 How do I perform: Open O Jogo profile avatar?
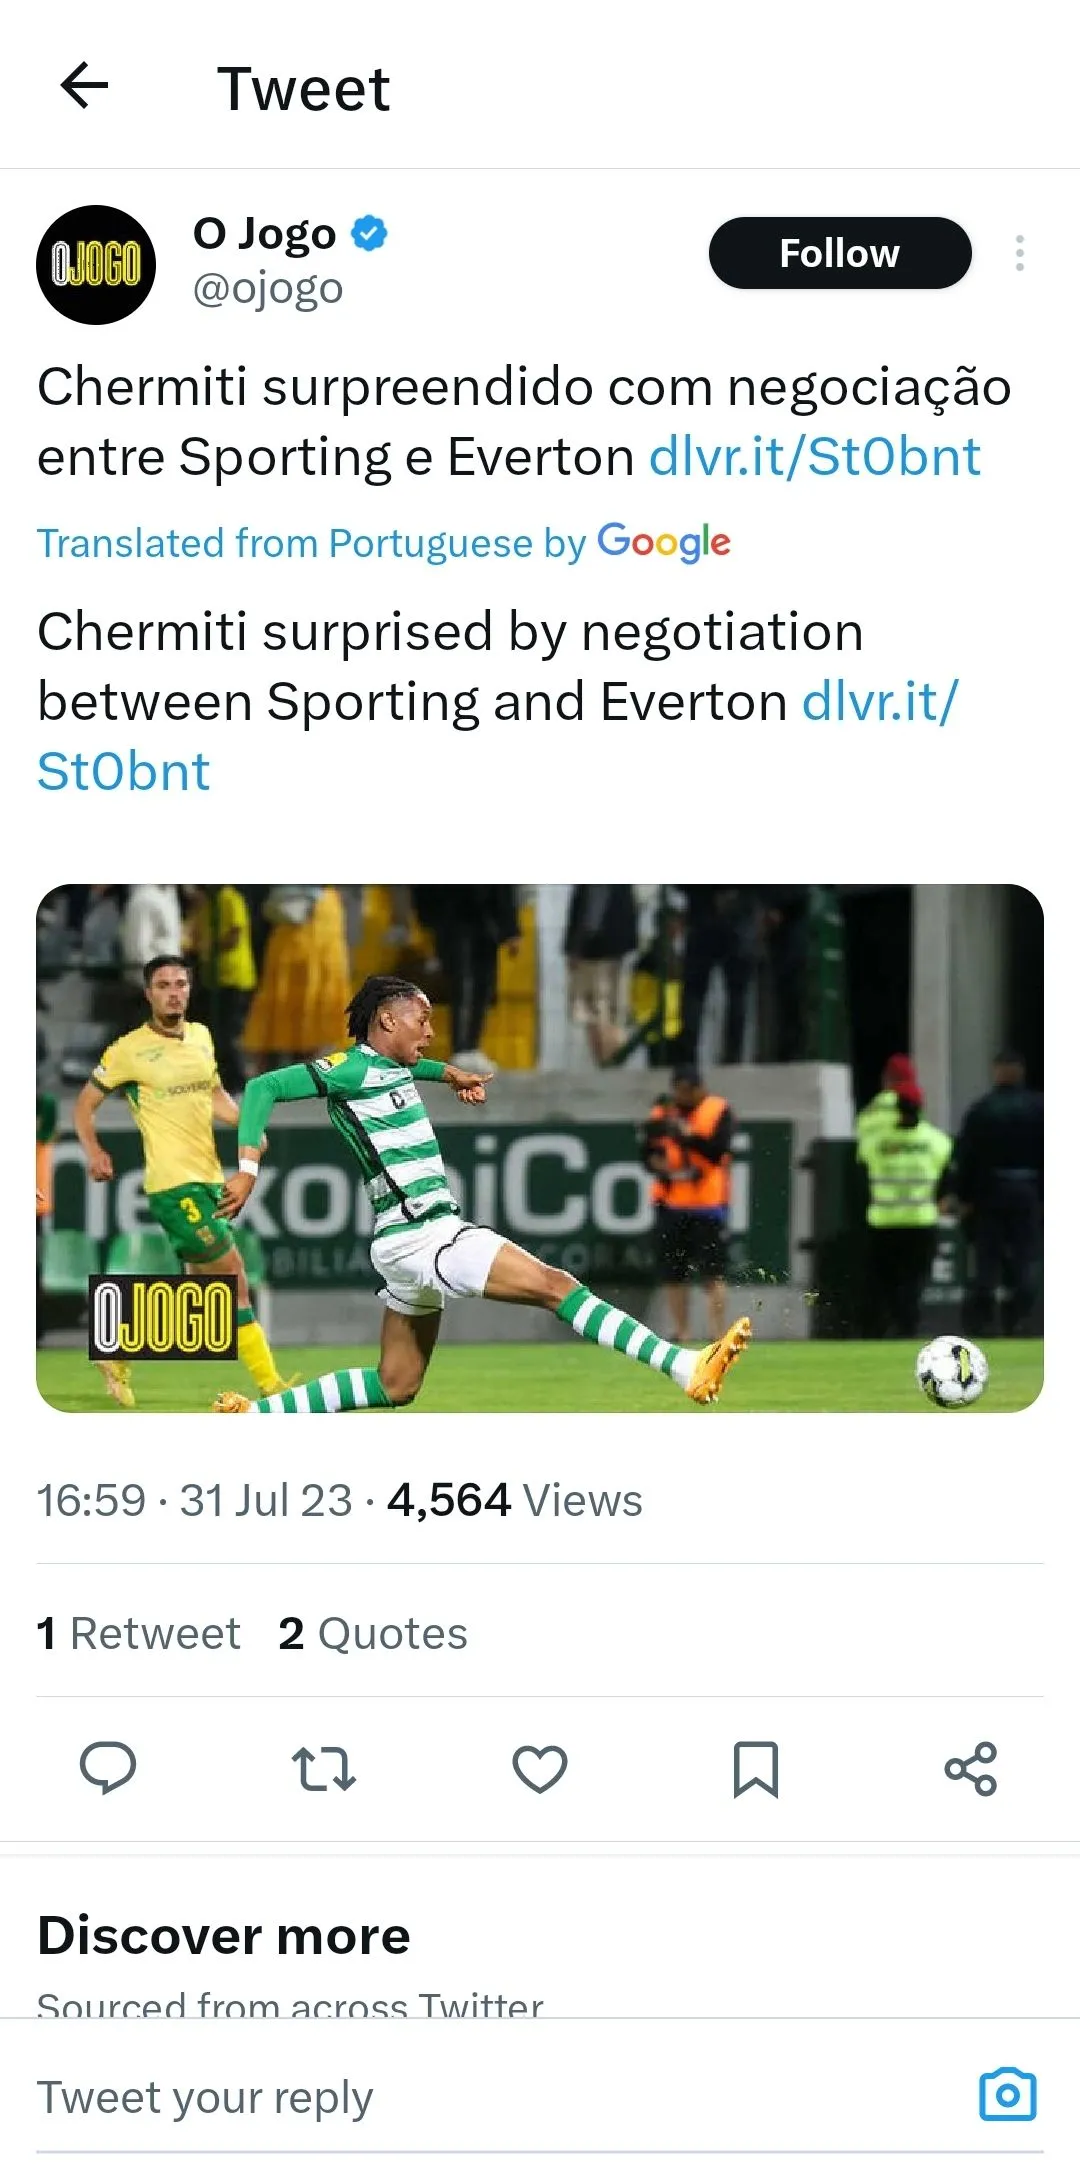[x=96, y=265]
